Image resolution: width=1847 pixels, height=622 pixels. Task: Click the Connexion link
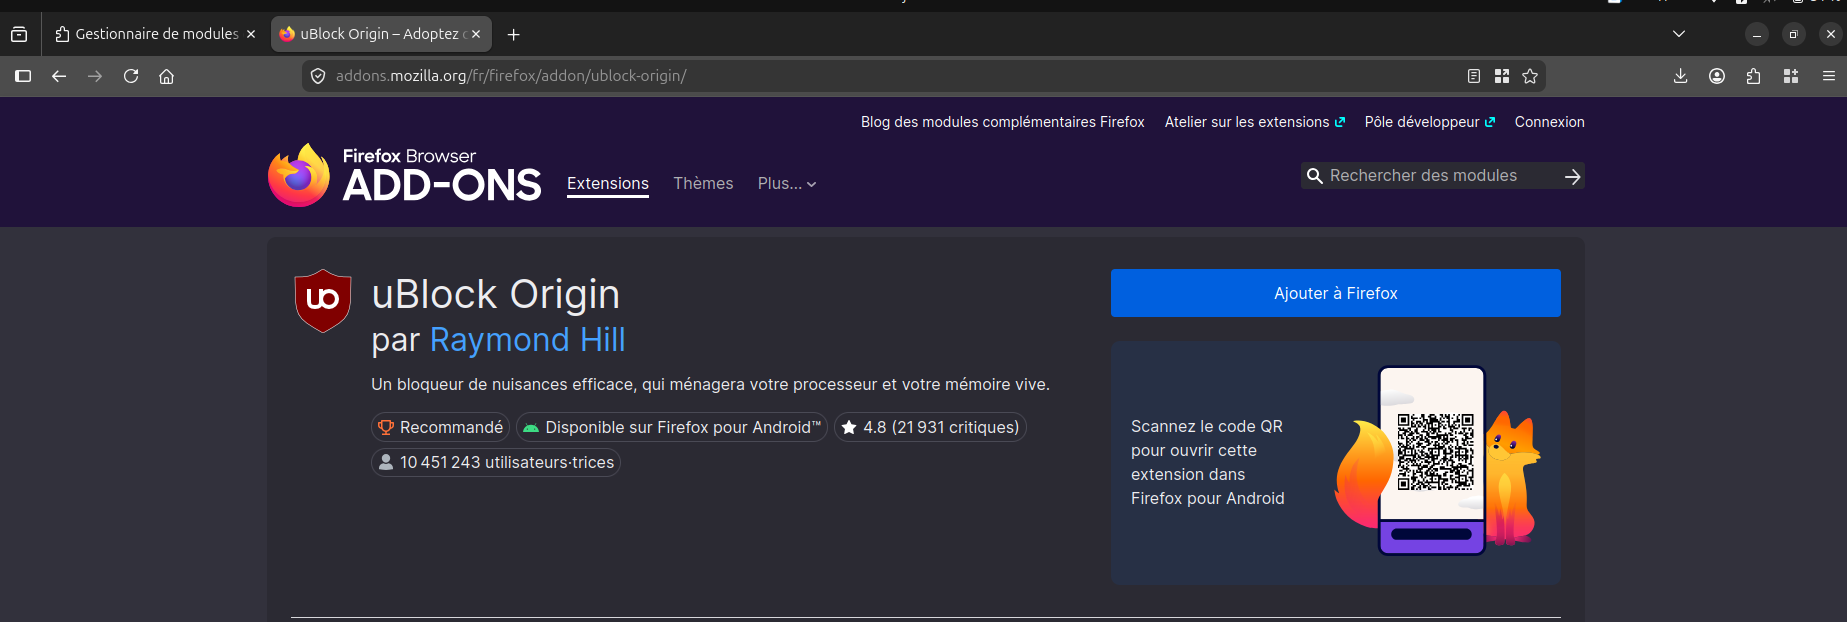pos(1549,122)
